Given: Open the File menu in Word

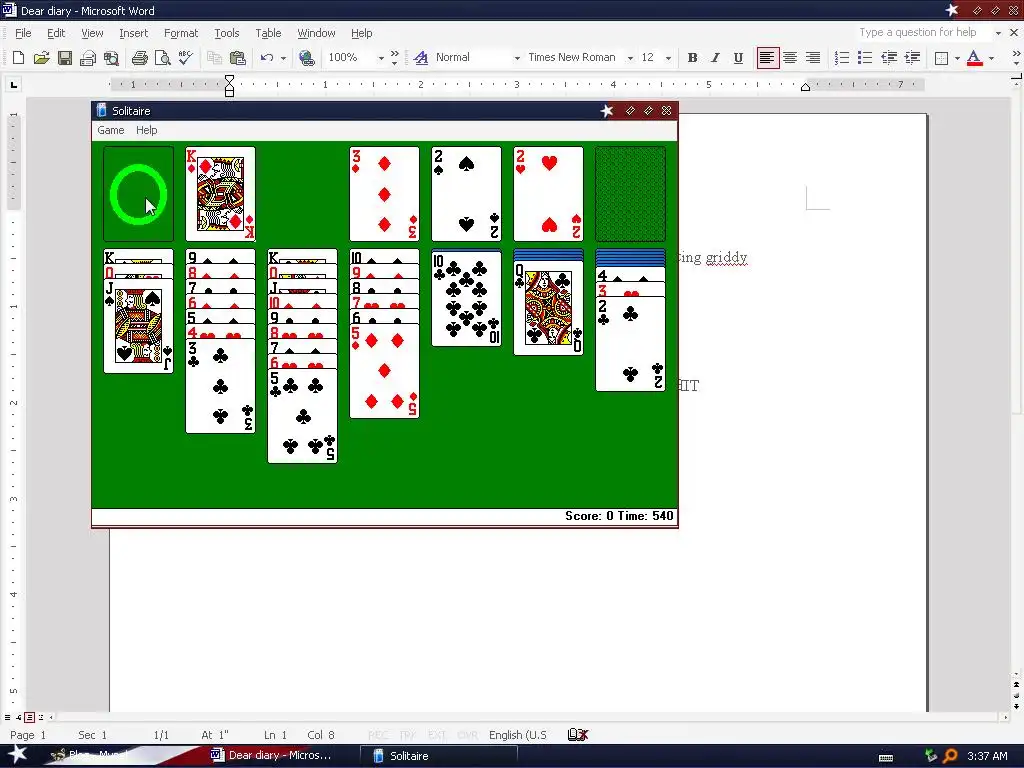Looking at the screenshot, I should click(23, 33).
